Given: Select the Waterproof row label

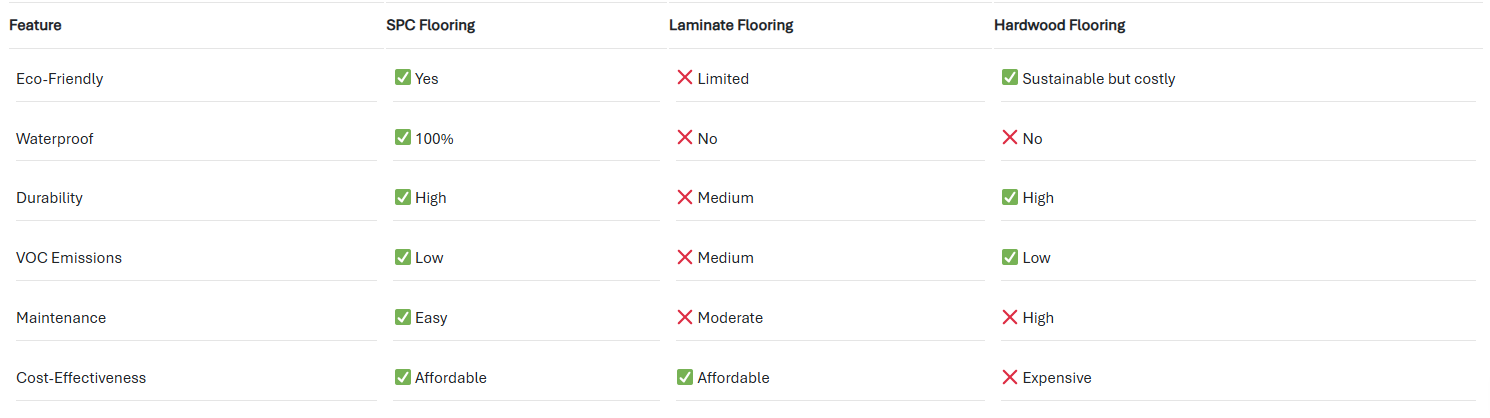Looking at the screenshot, I should (x=54, y=139).
